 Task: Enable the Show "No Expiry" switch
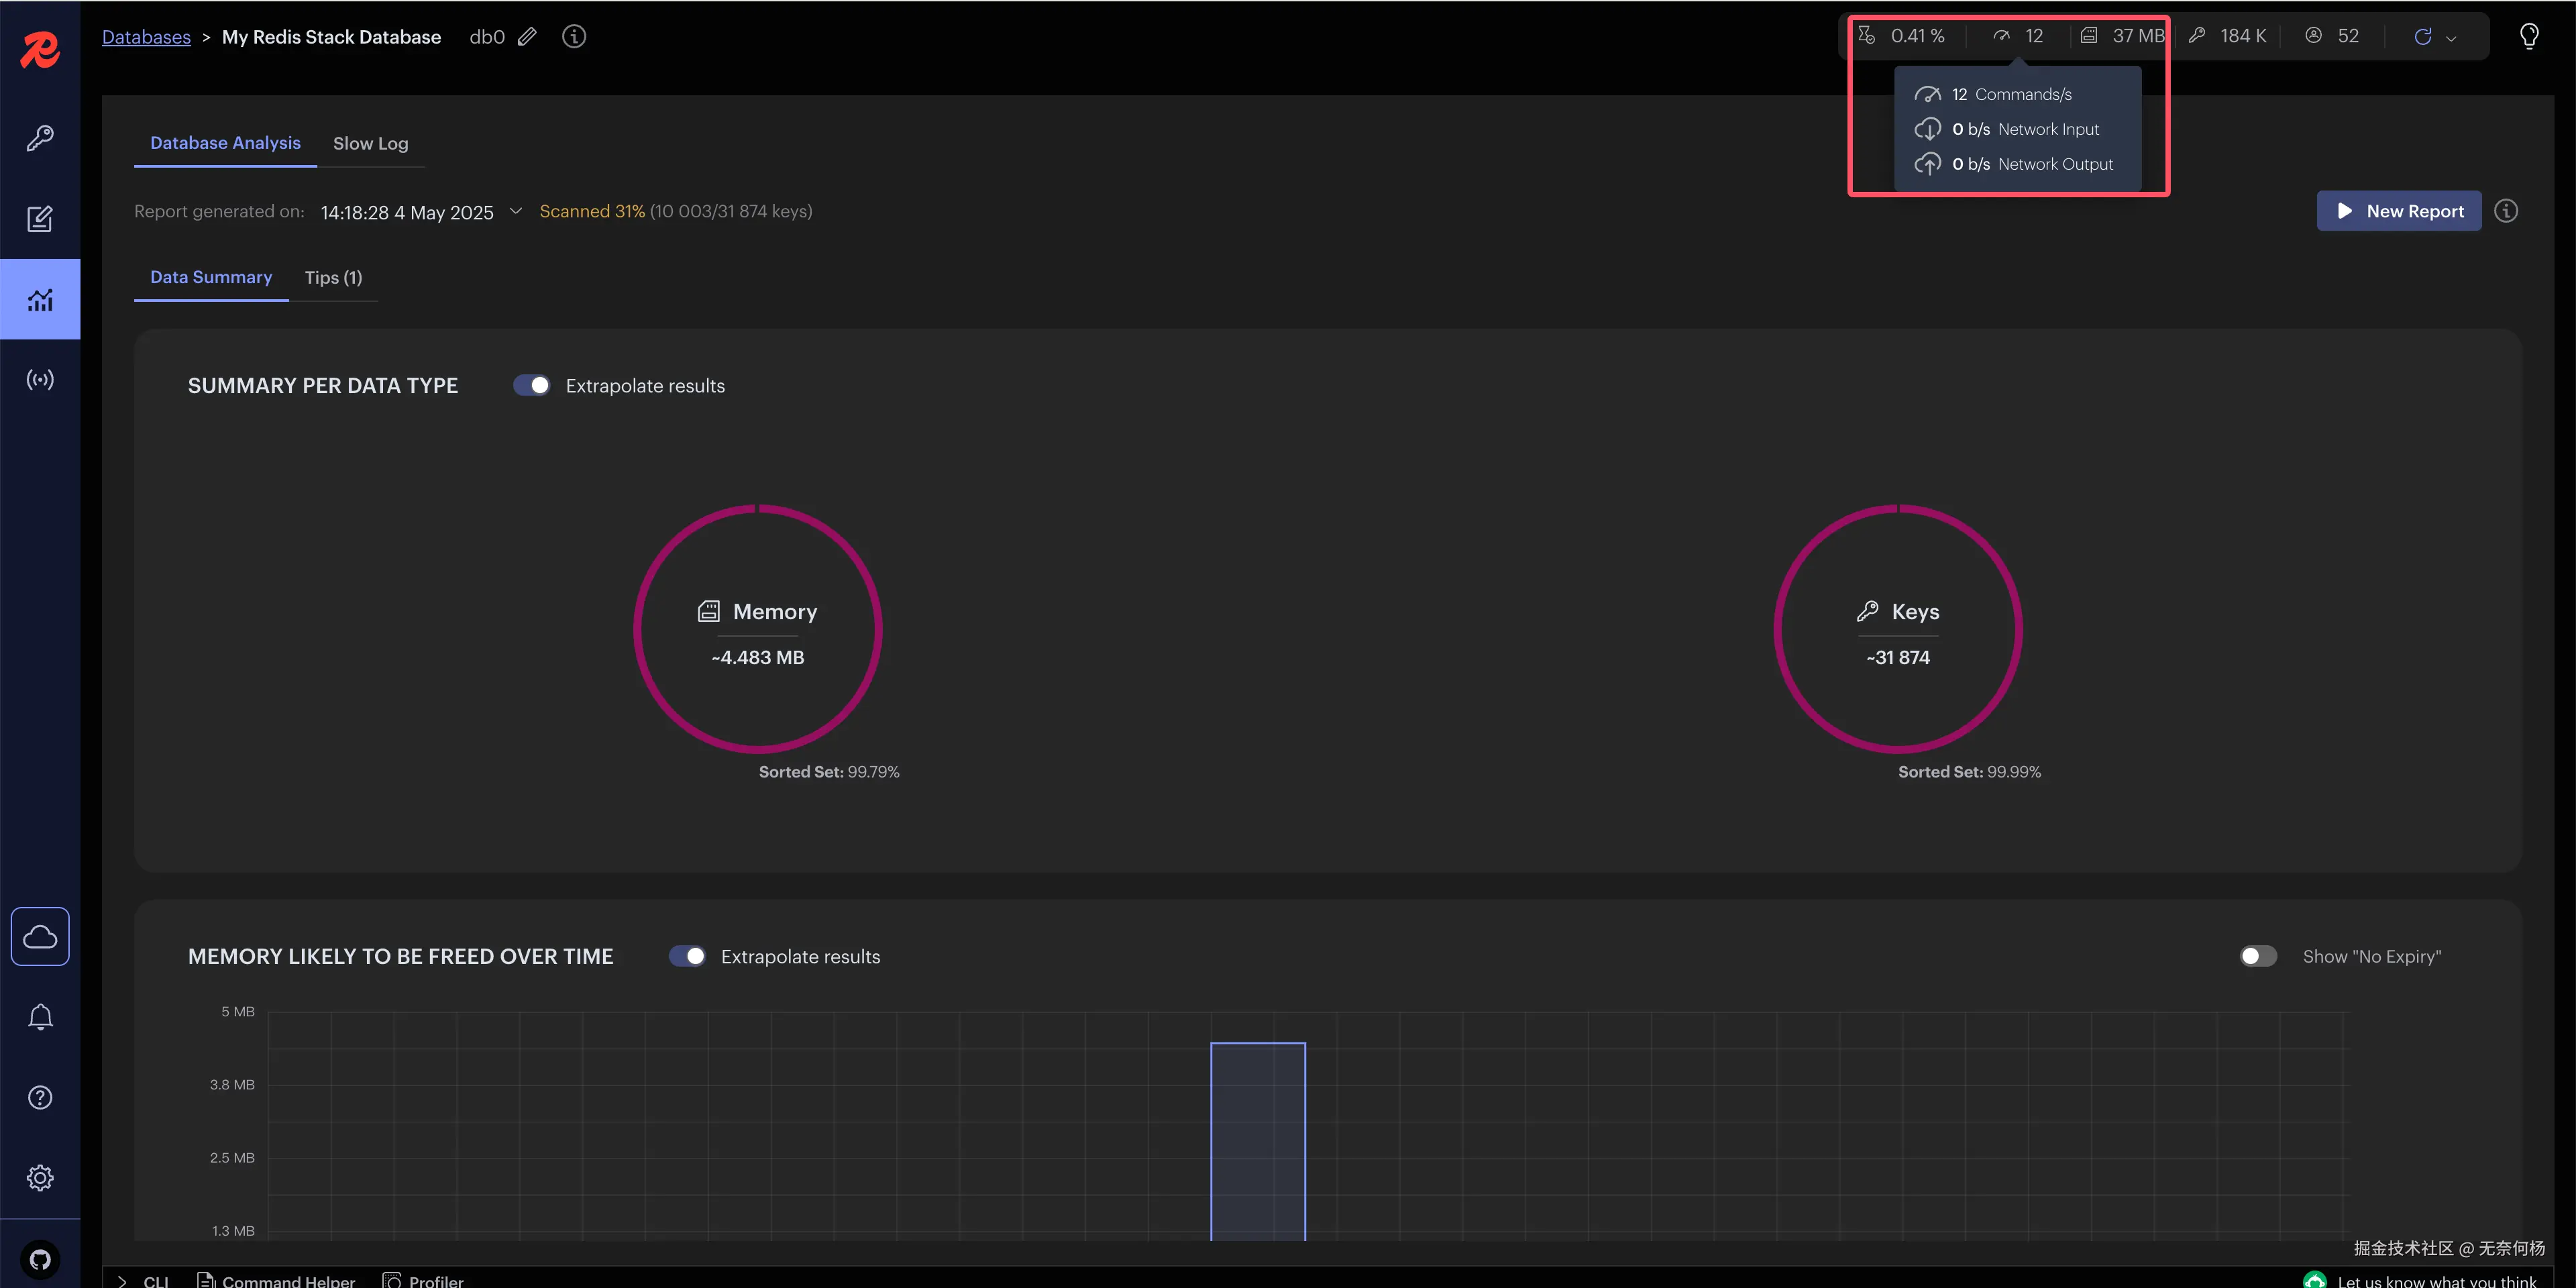point(2258,956)
